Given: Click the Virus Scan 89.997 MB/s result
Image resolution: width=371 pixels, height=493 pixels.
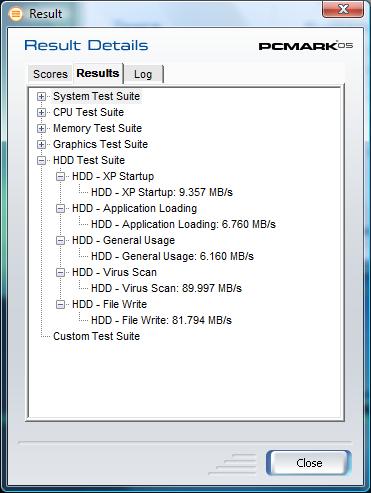Looking at the screenshot, I should point(166,288).
